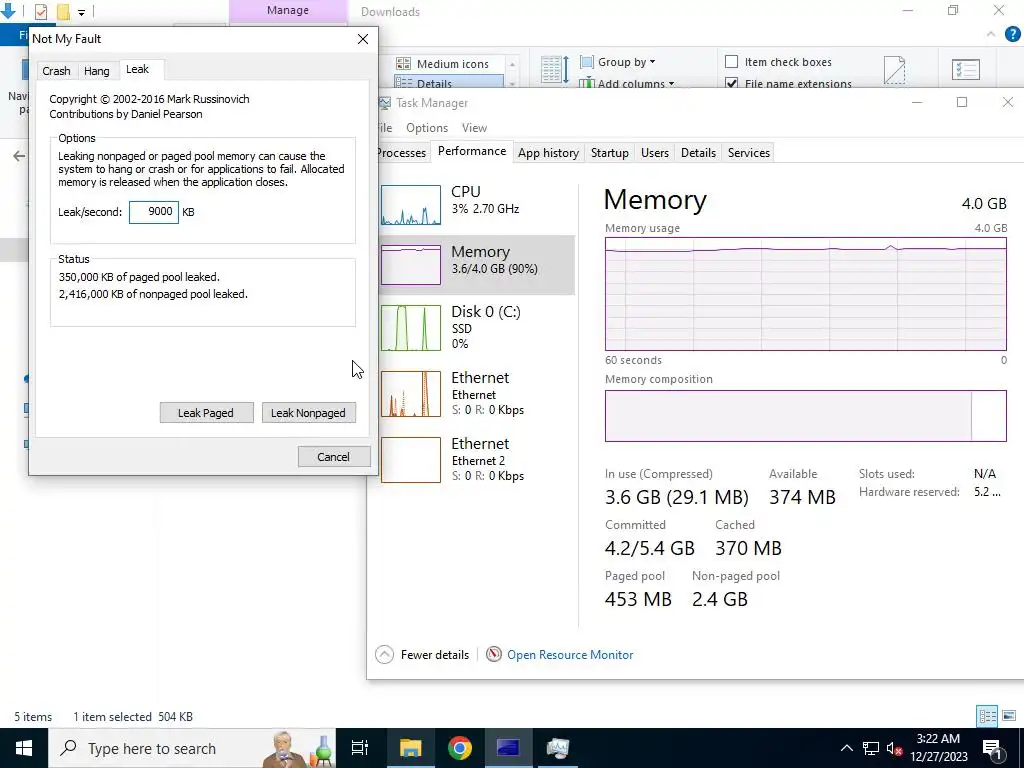Screen dimensions: 1024x768
Task: Click the Hide selected items icon
Action: tap(894, 70)
